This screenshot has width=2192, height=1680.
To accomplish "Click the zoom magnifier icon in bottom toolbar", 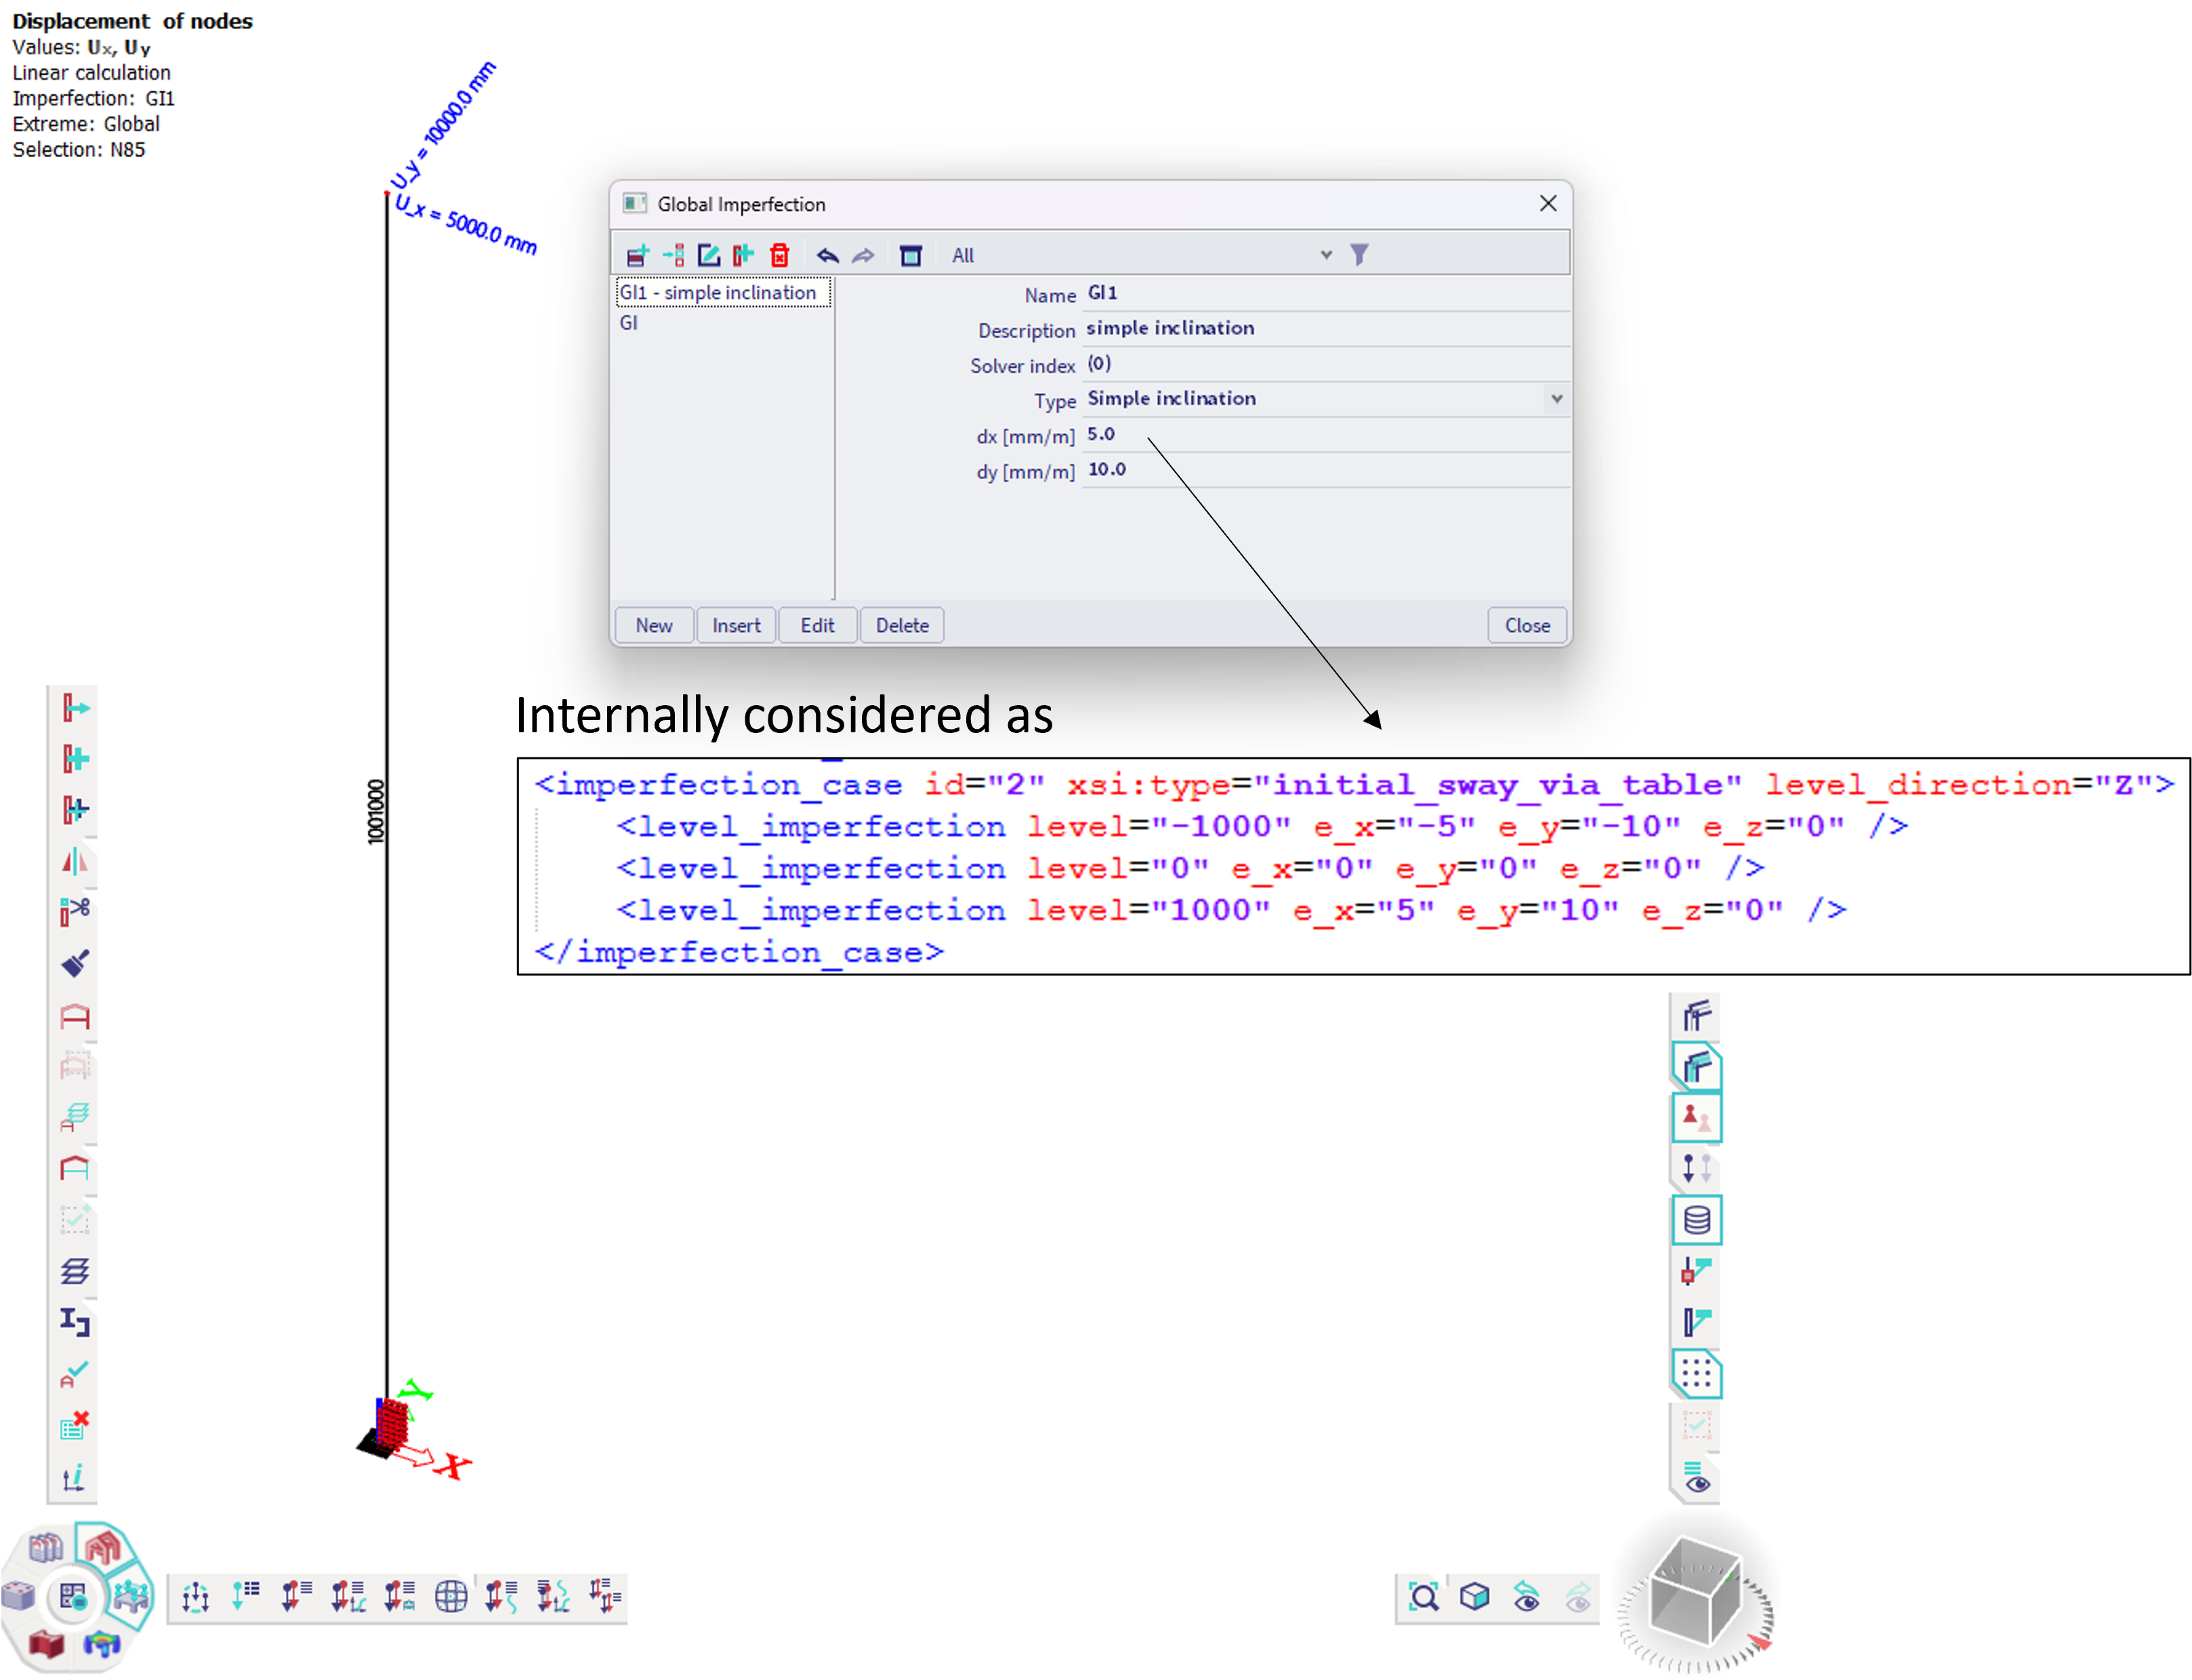I will point(1423,1597).
